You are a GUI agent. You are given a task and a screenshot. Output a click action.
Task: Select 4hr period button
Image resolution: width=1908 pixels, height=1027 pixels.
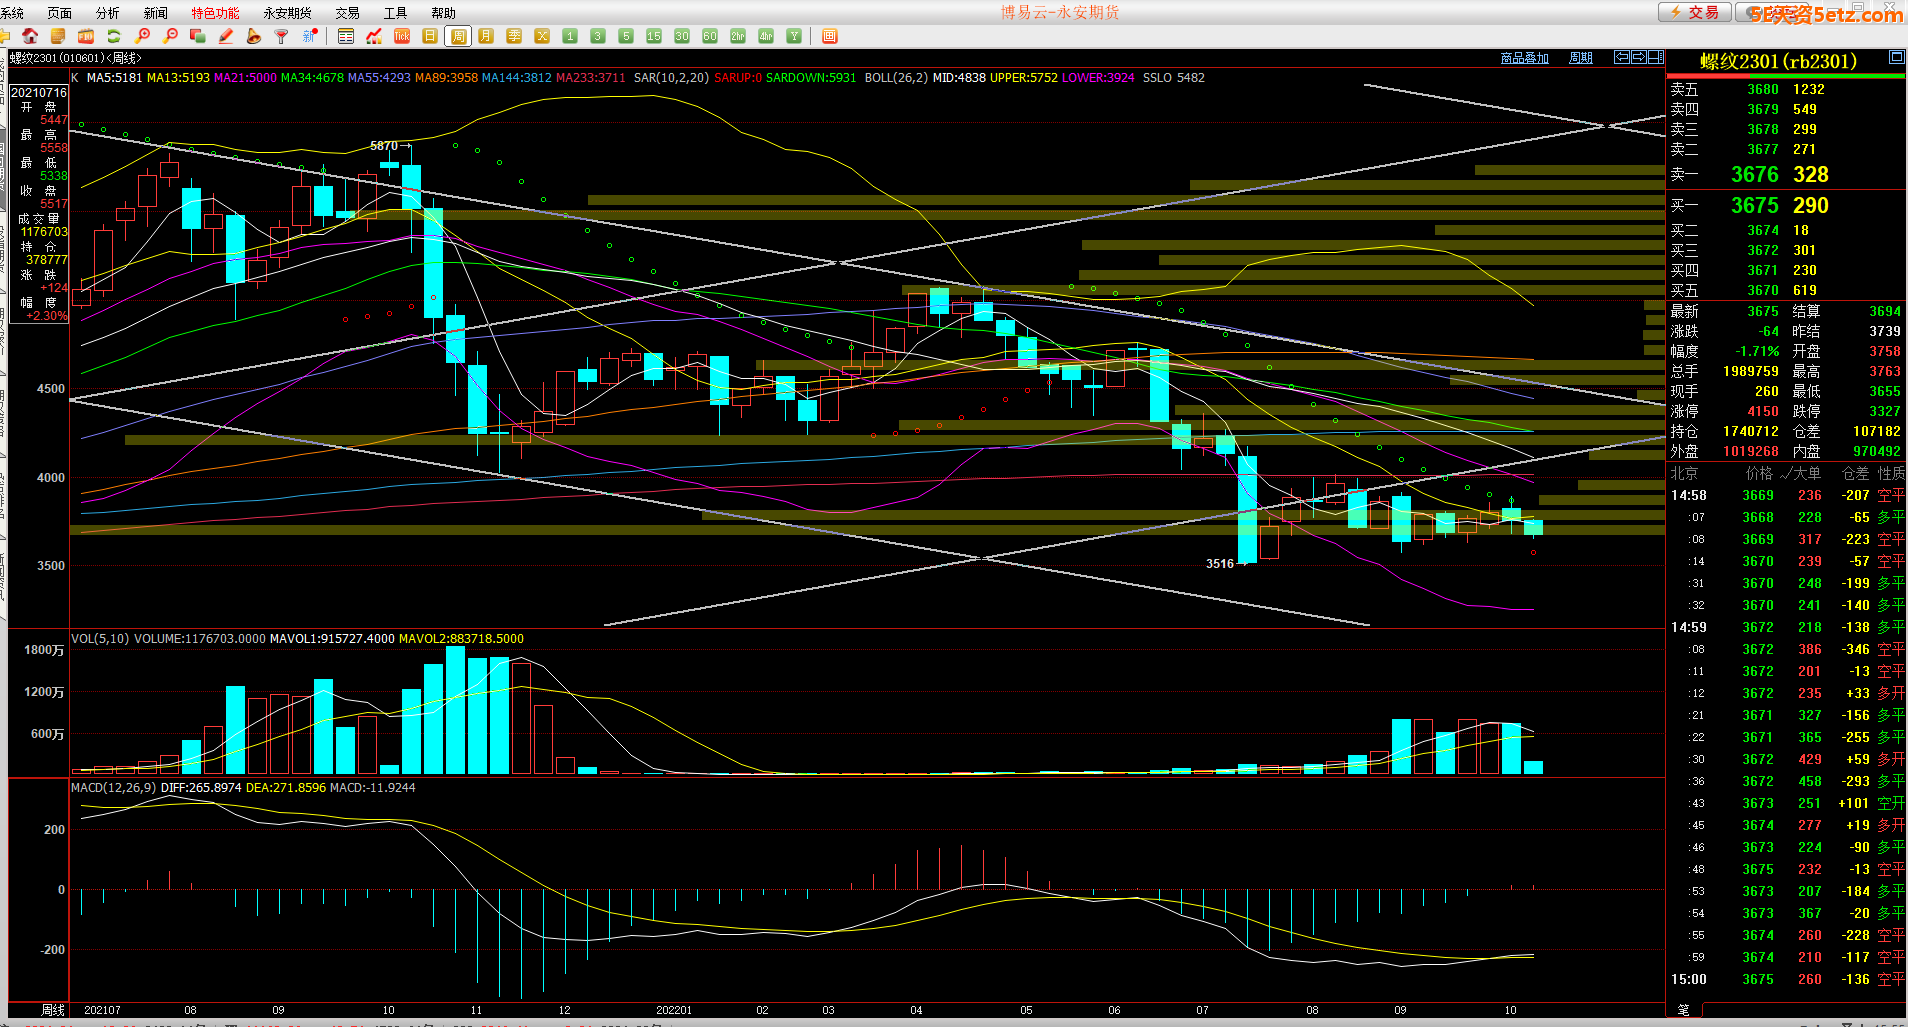[766, 36]
